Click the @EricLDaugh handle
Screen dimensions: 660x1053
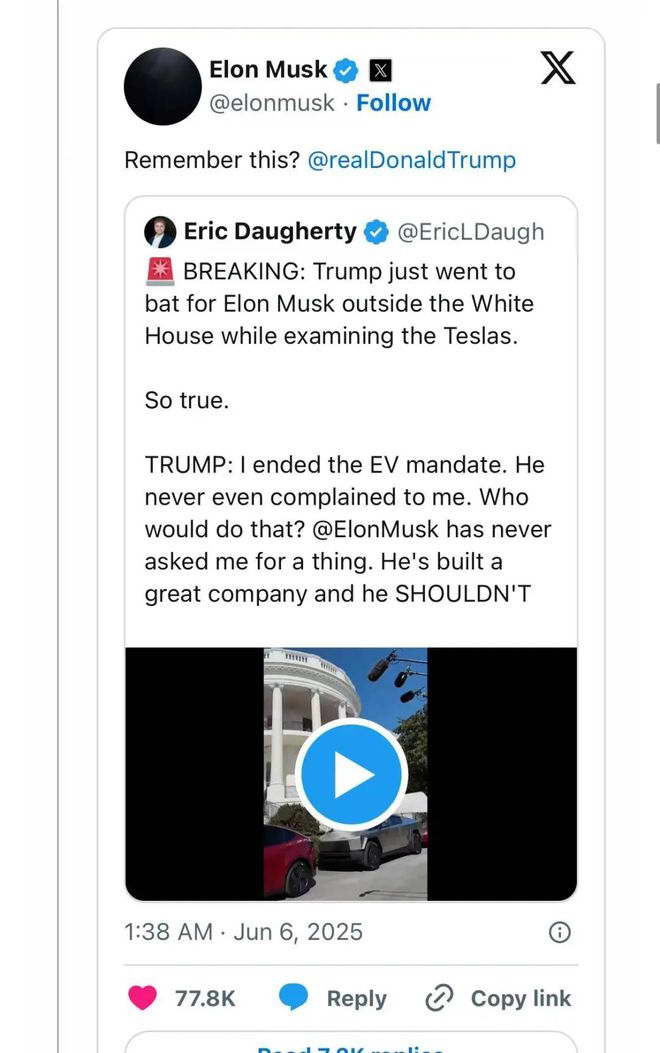click(471, 232)
